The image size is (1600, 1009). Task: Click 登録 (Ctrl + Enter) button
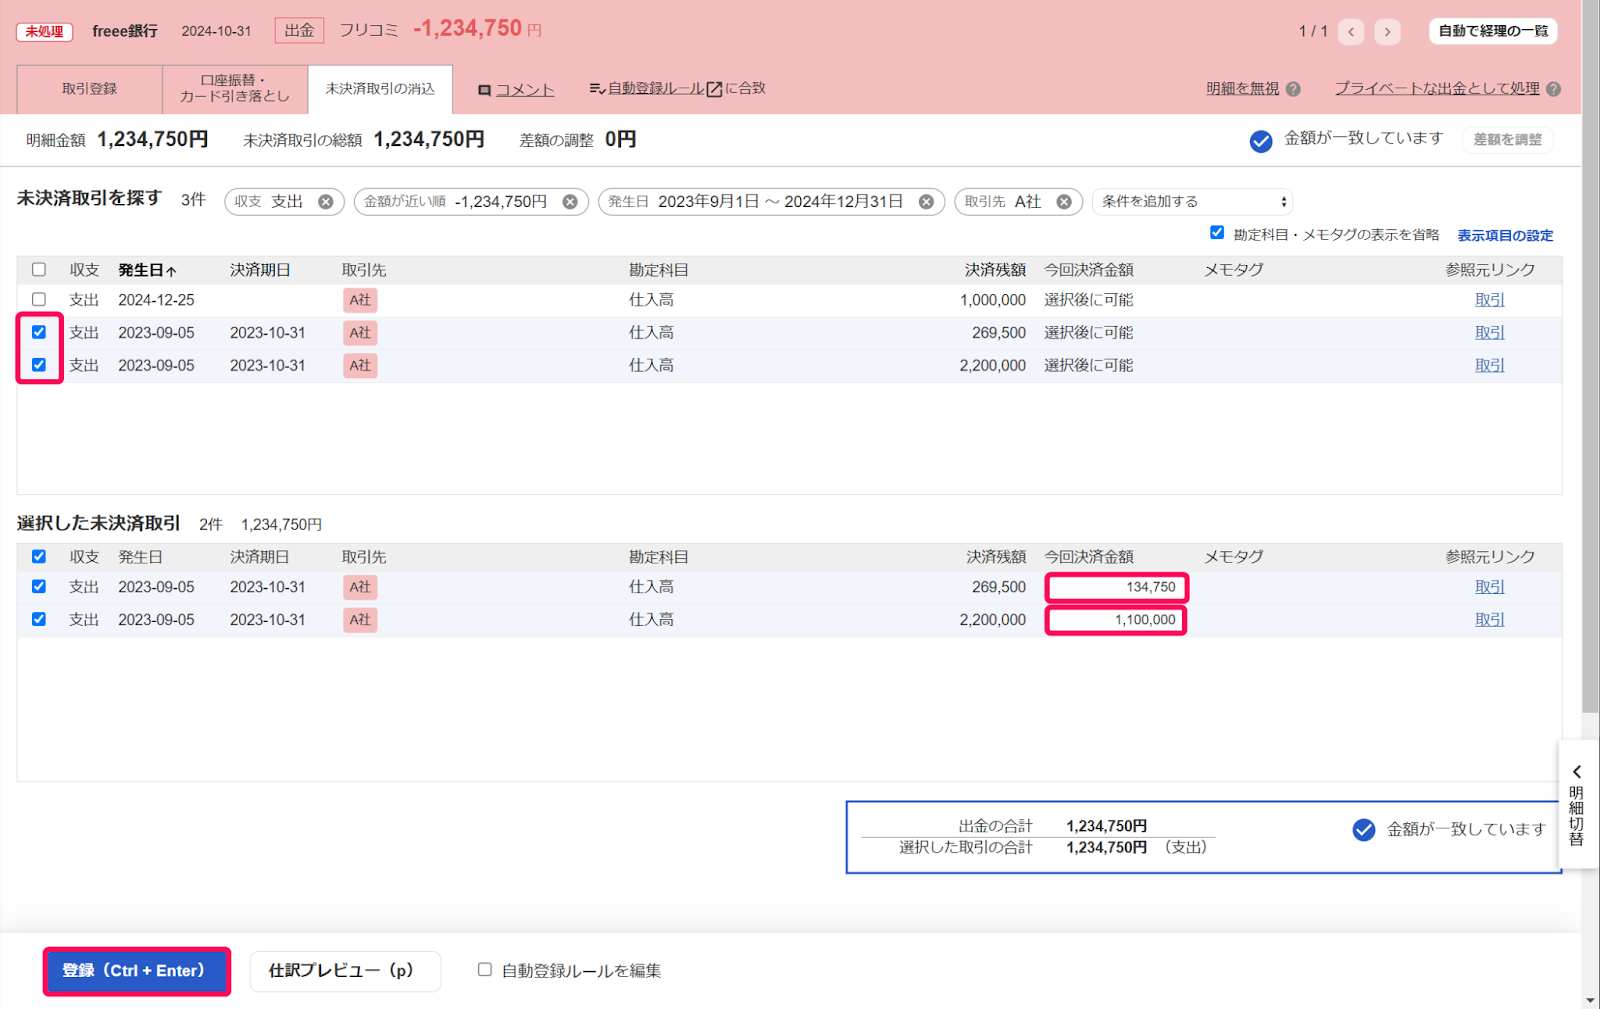(137, 971)
